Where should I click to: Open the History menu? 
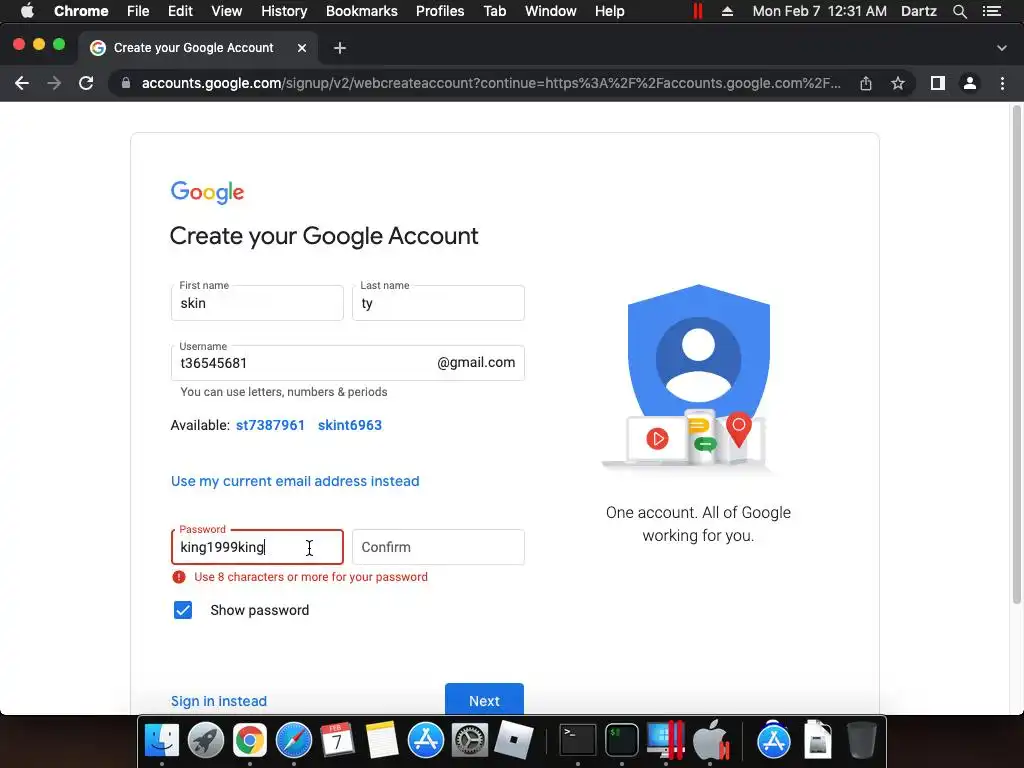(x=284, y=11)
